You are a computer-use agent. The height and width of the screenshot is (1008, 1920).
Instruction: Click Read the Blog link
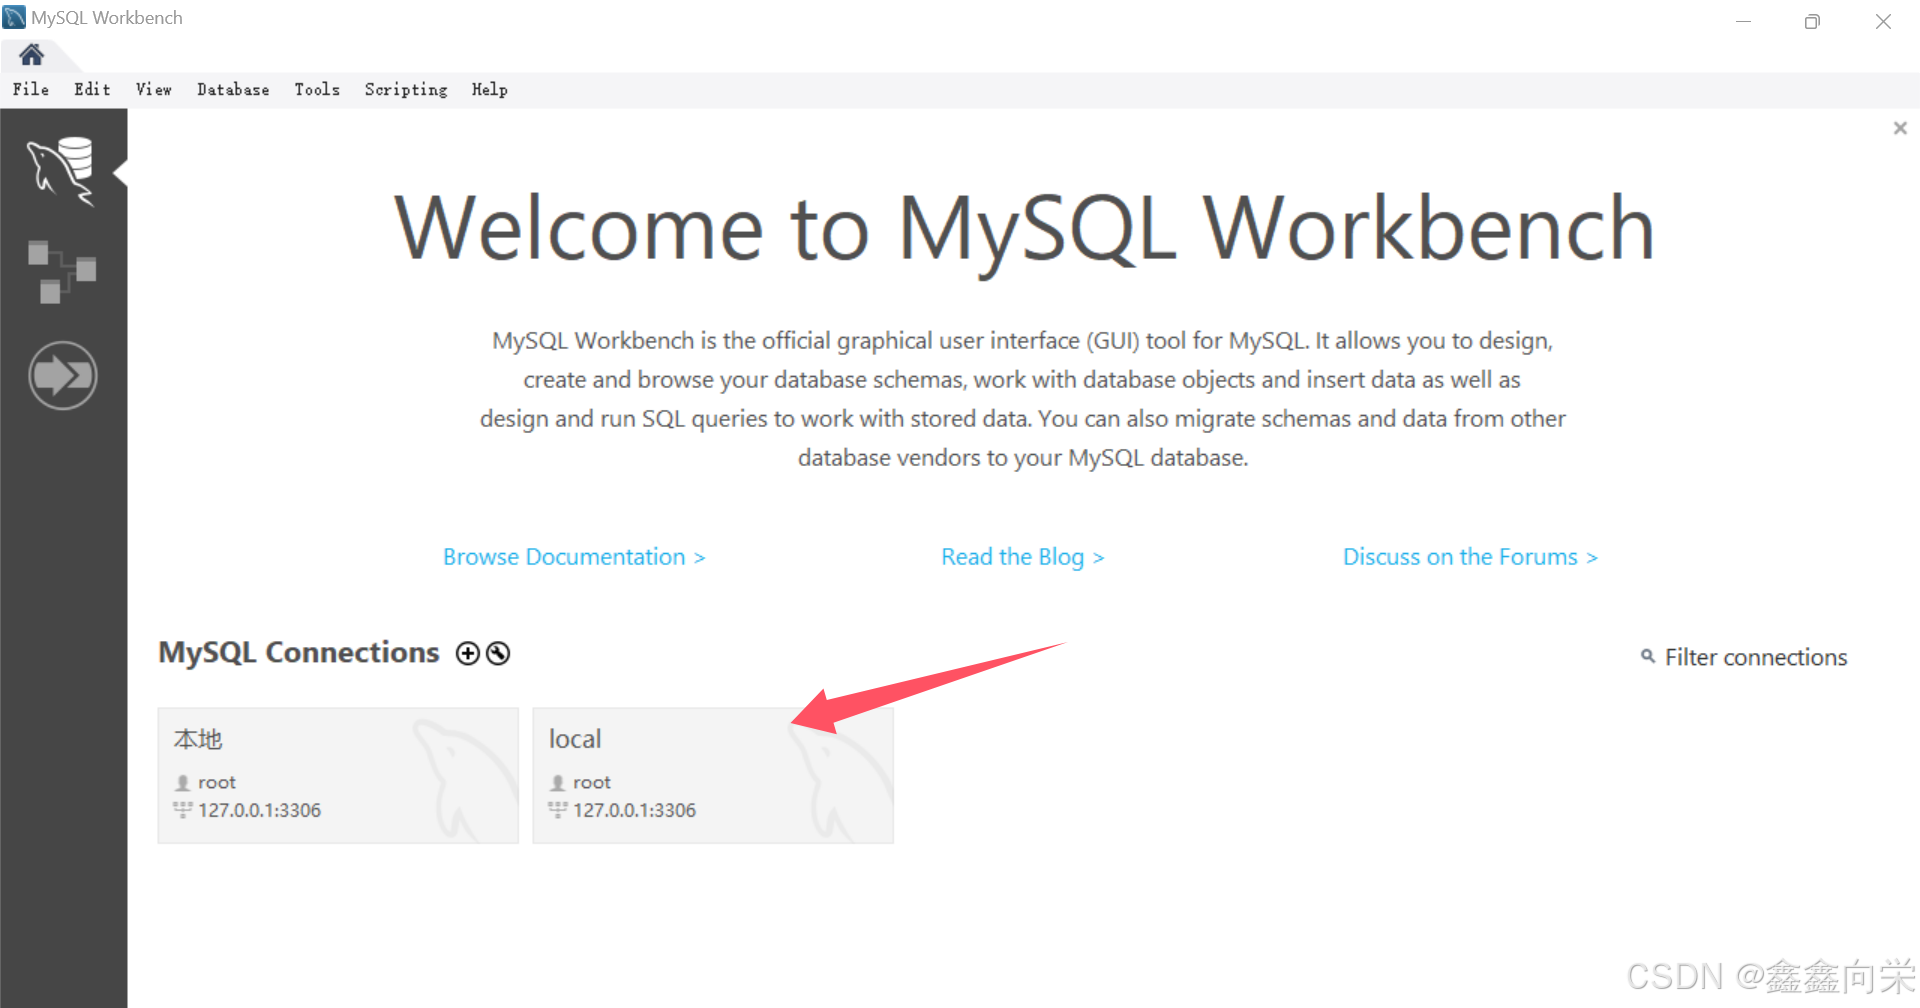(1022, 557)
